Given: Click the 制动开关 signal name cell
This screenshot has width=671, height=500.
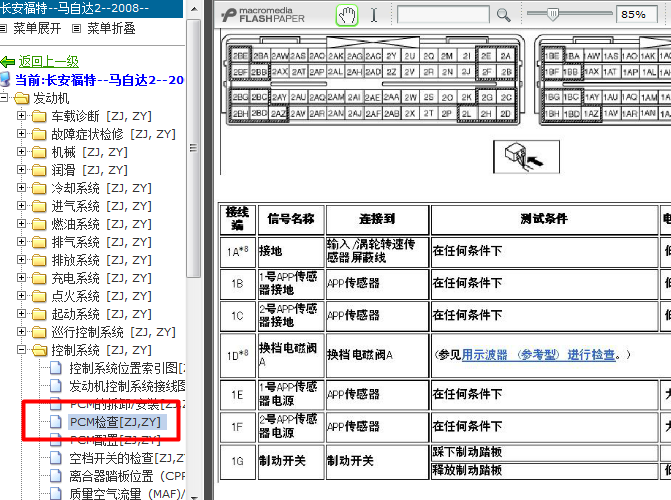Looking at the screenshot, I should 291,461.
